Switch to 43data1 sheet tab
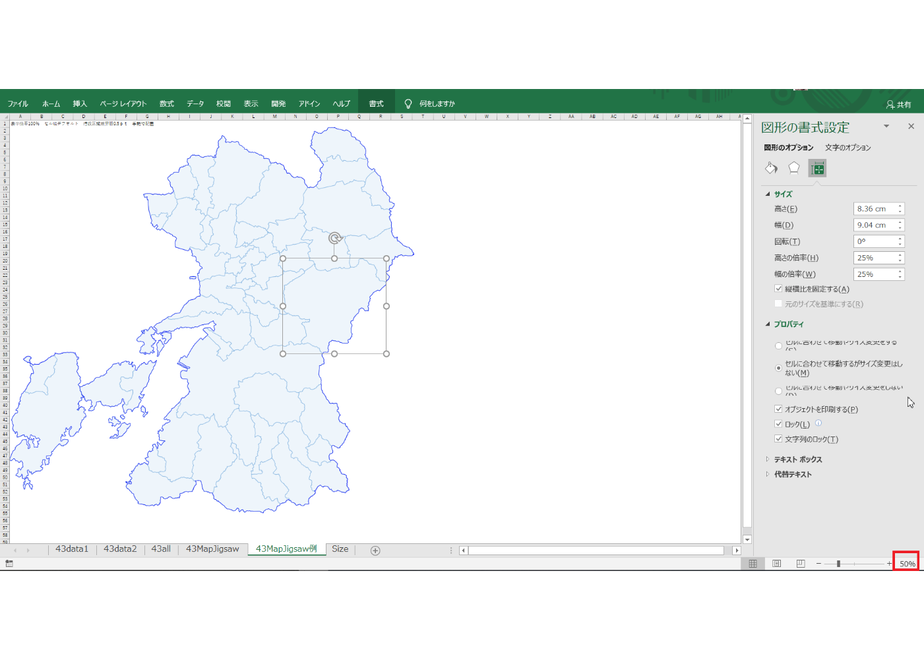The height and width of the screenshot is (660, 924). (x=72, y=549)
